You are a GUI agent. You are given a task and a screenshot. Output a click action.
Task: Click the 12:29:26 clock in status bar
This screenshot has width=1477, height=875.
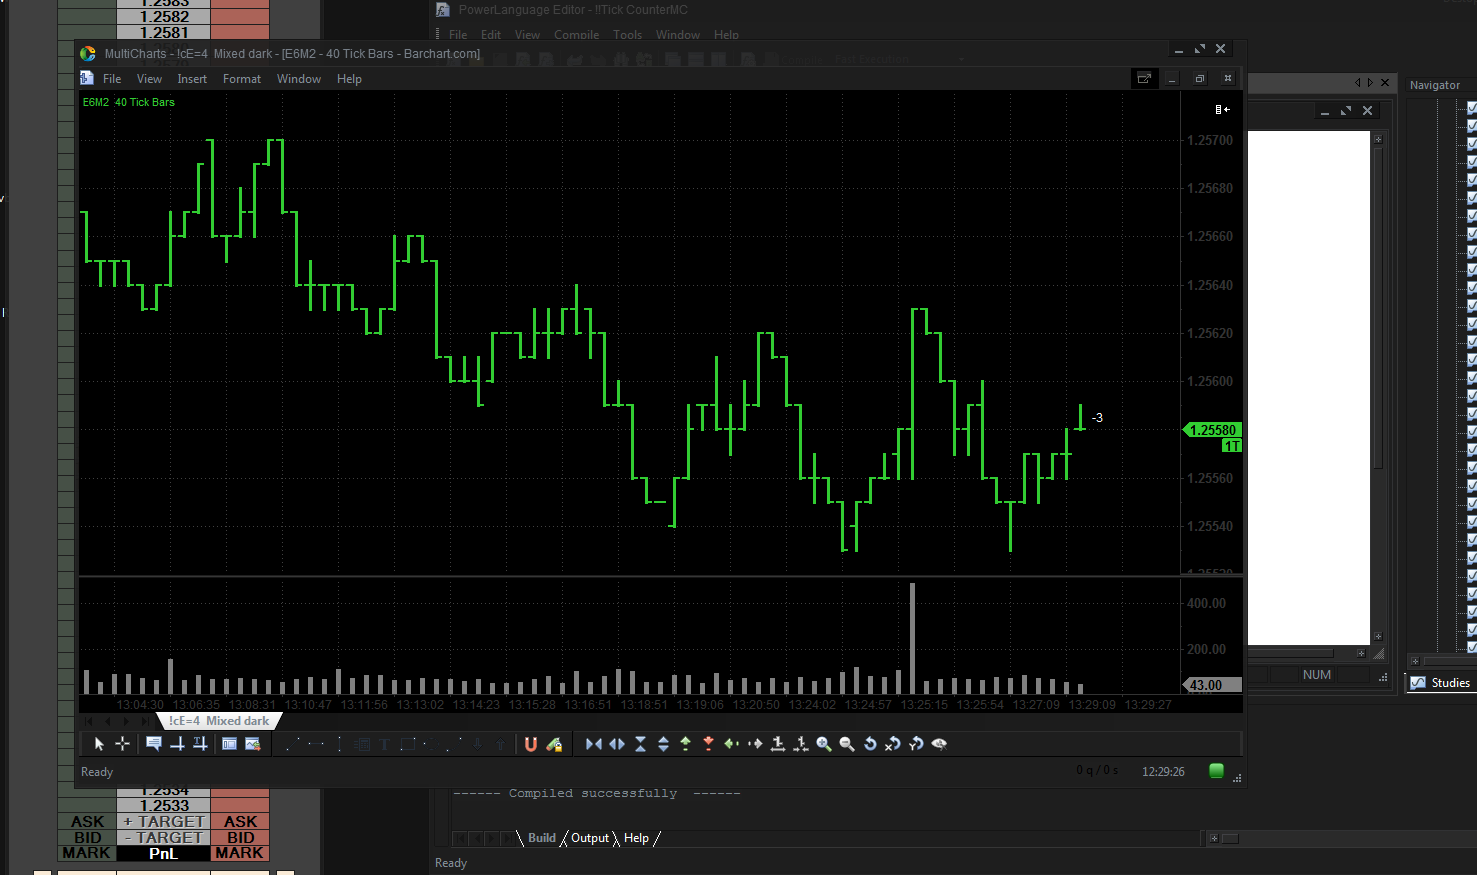point(1163,772)
